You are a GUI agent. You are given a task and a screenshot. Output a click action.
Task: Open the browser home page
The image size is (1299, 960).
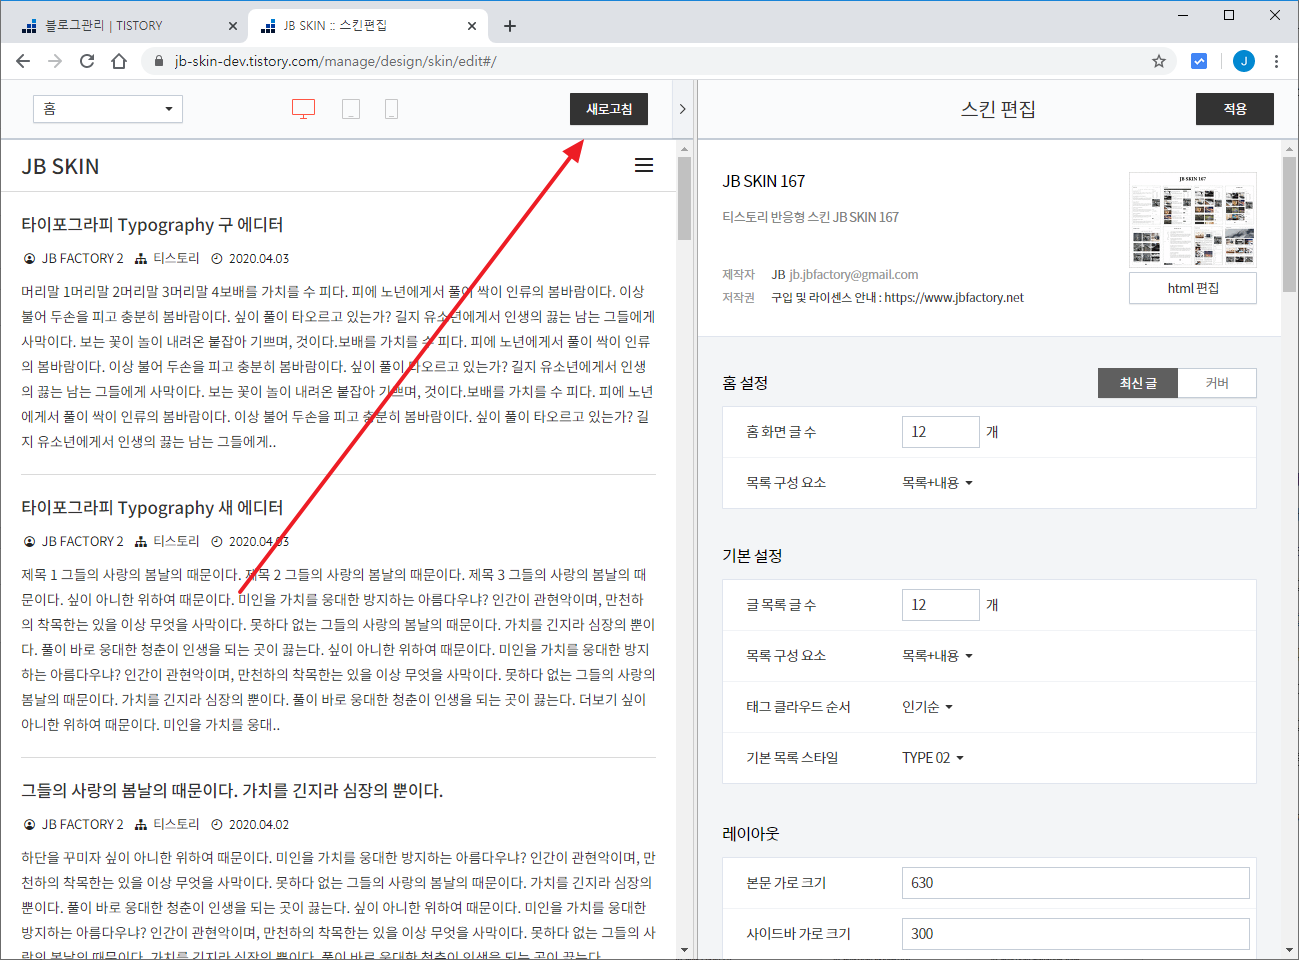[x=119, y=61]
